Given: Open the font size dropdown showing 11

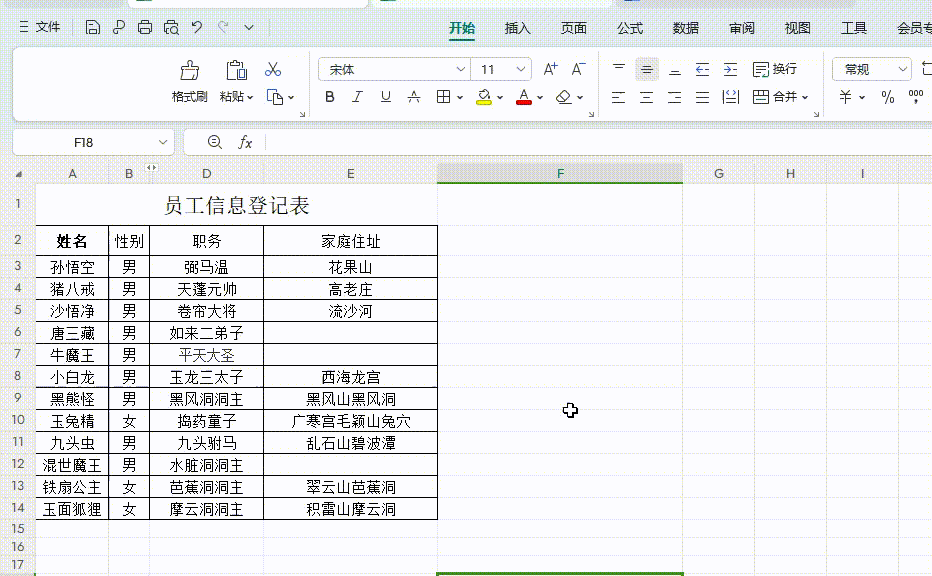Looking at the screenshot, I should (521, 70).
